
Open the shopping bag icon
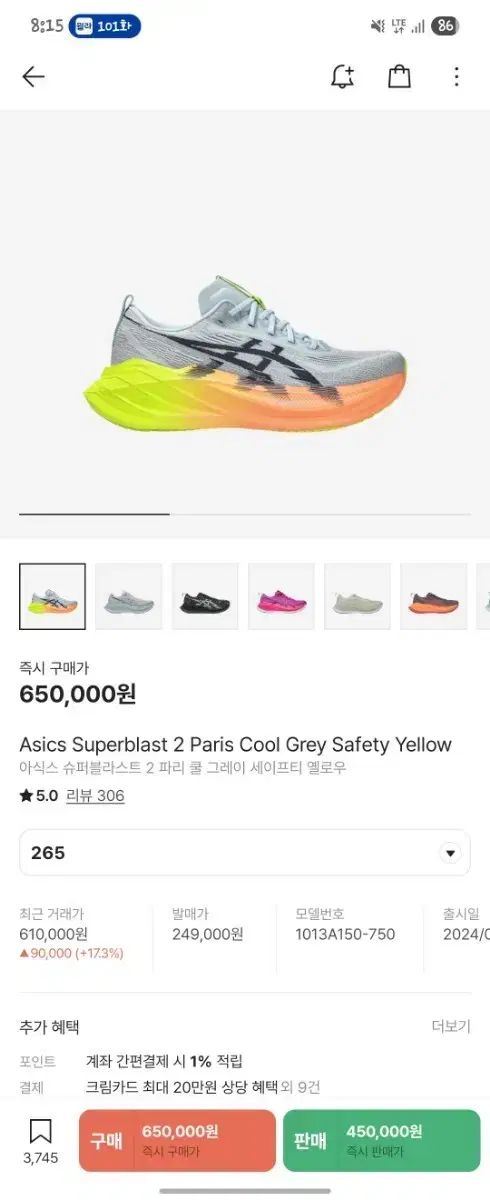[x=399, y=77]
